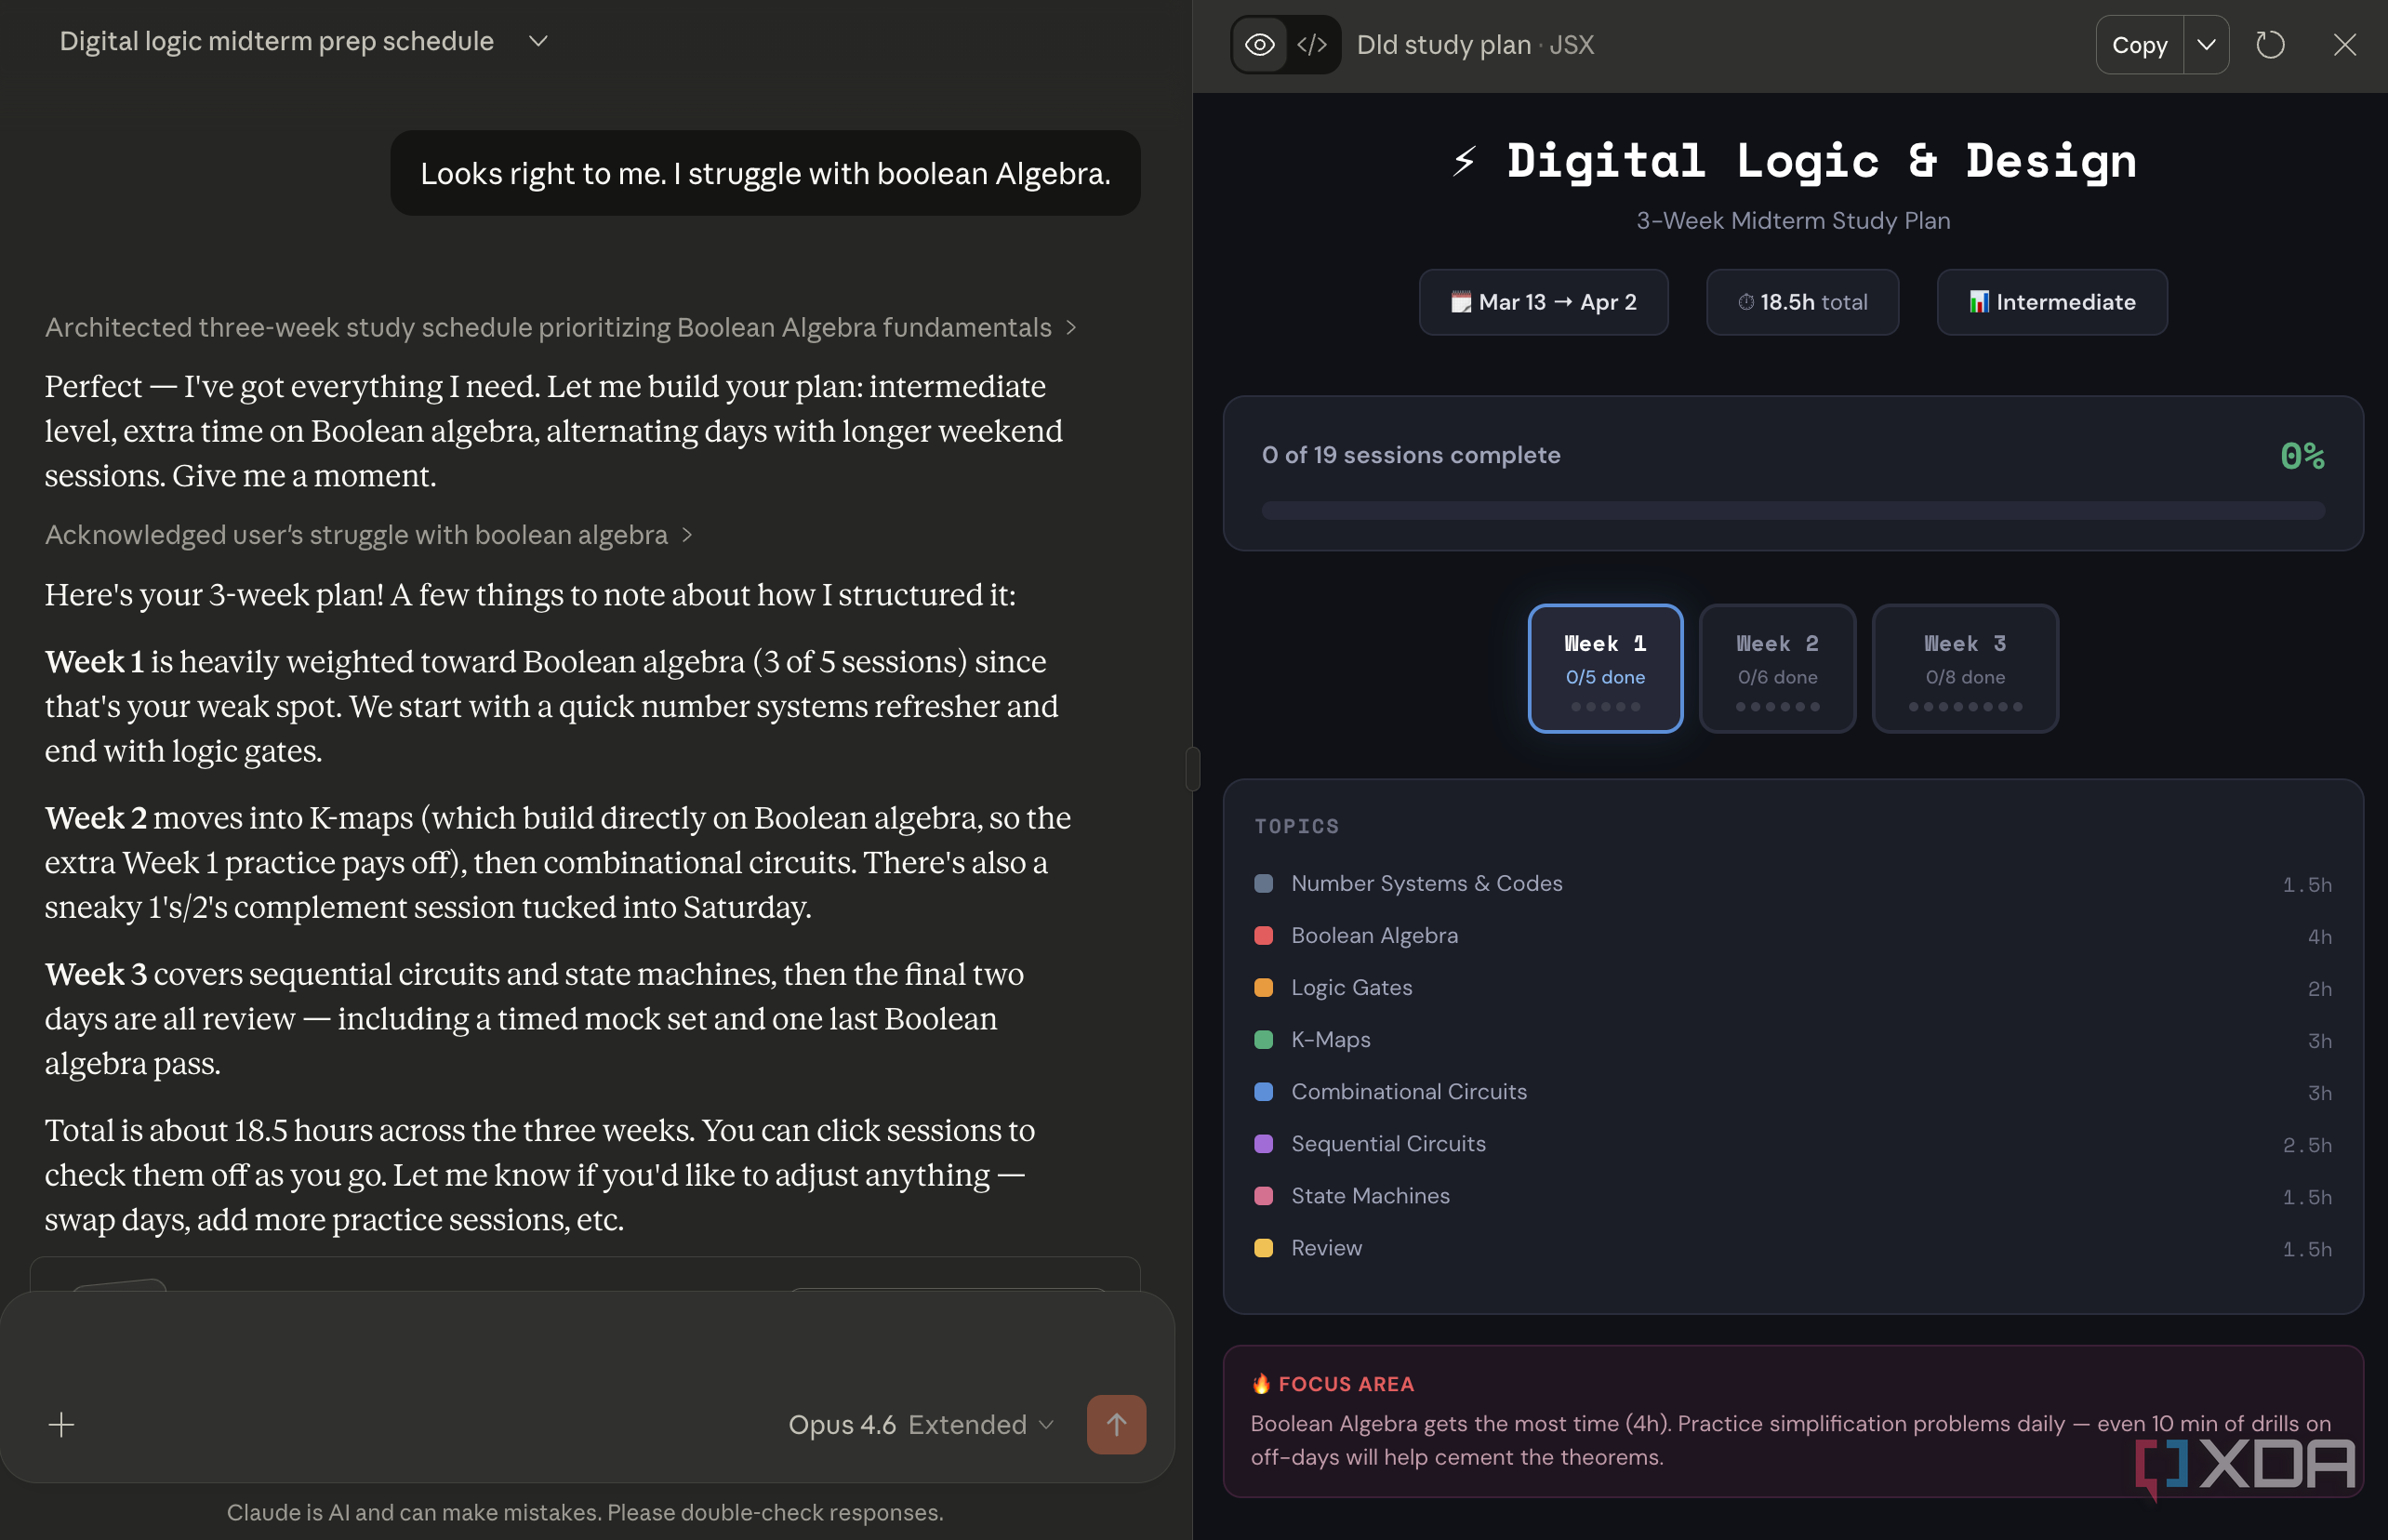Image resolution: width=2388 pixels, height=1540 pixels.
Task: Select the Week 3 tab
Action: [x=1965, y=668]
